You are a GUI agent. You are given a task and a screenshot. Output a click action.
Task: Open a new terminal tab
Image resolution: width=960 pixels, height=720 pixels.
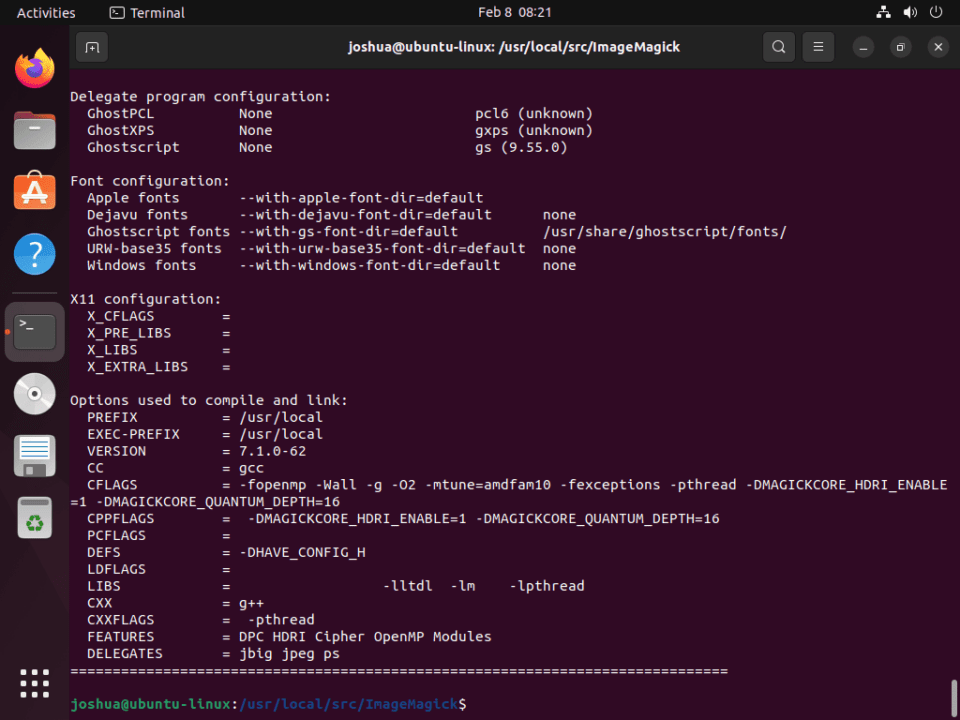pos(92,47)
